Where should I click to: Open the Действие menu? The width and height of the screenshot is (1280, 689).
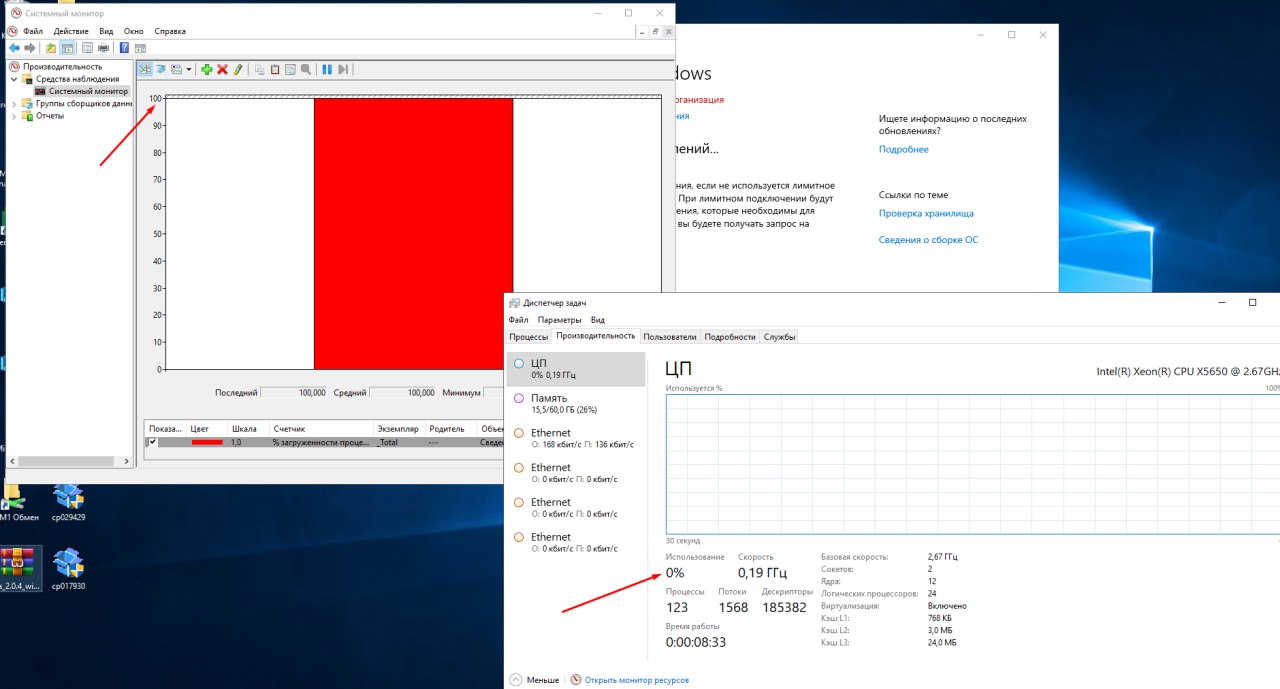(x=71, y=31)
